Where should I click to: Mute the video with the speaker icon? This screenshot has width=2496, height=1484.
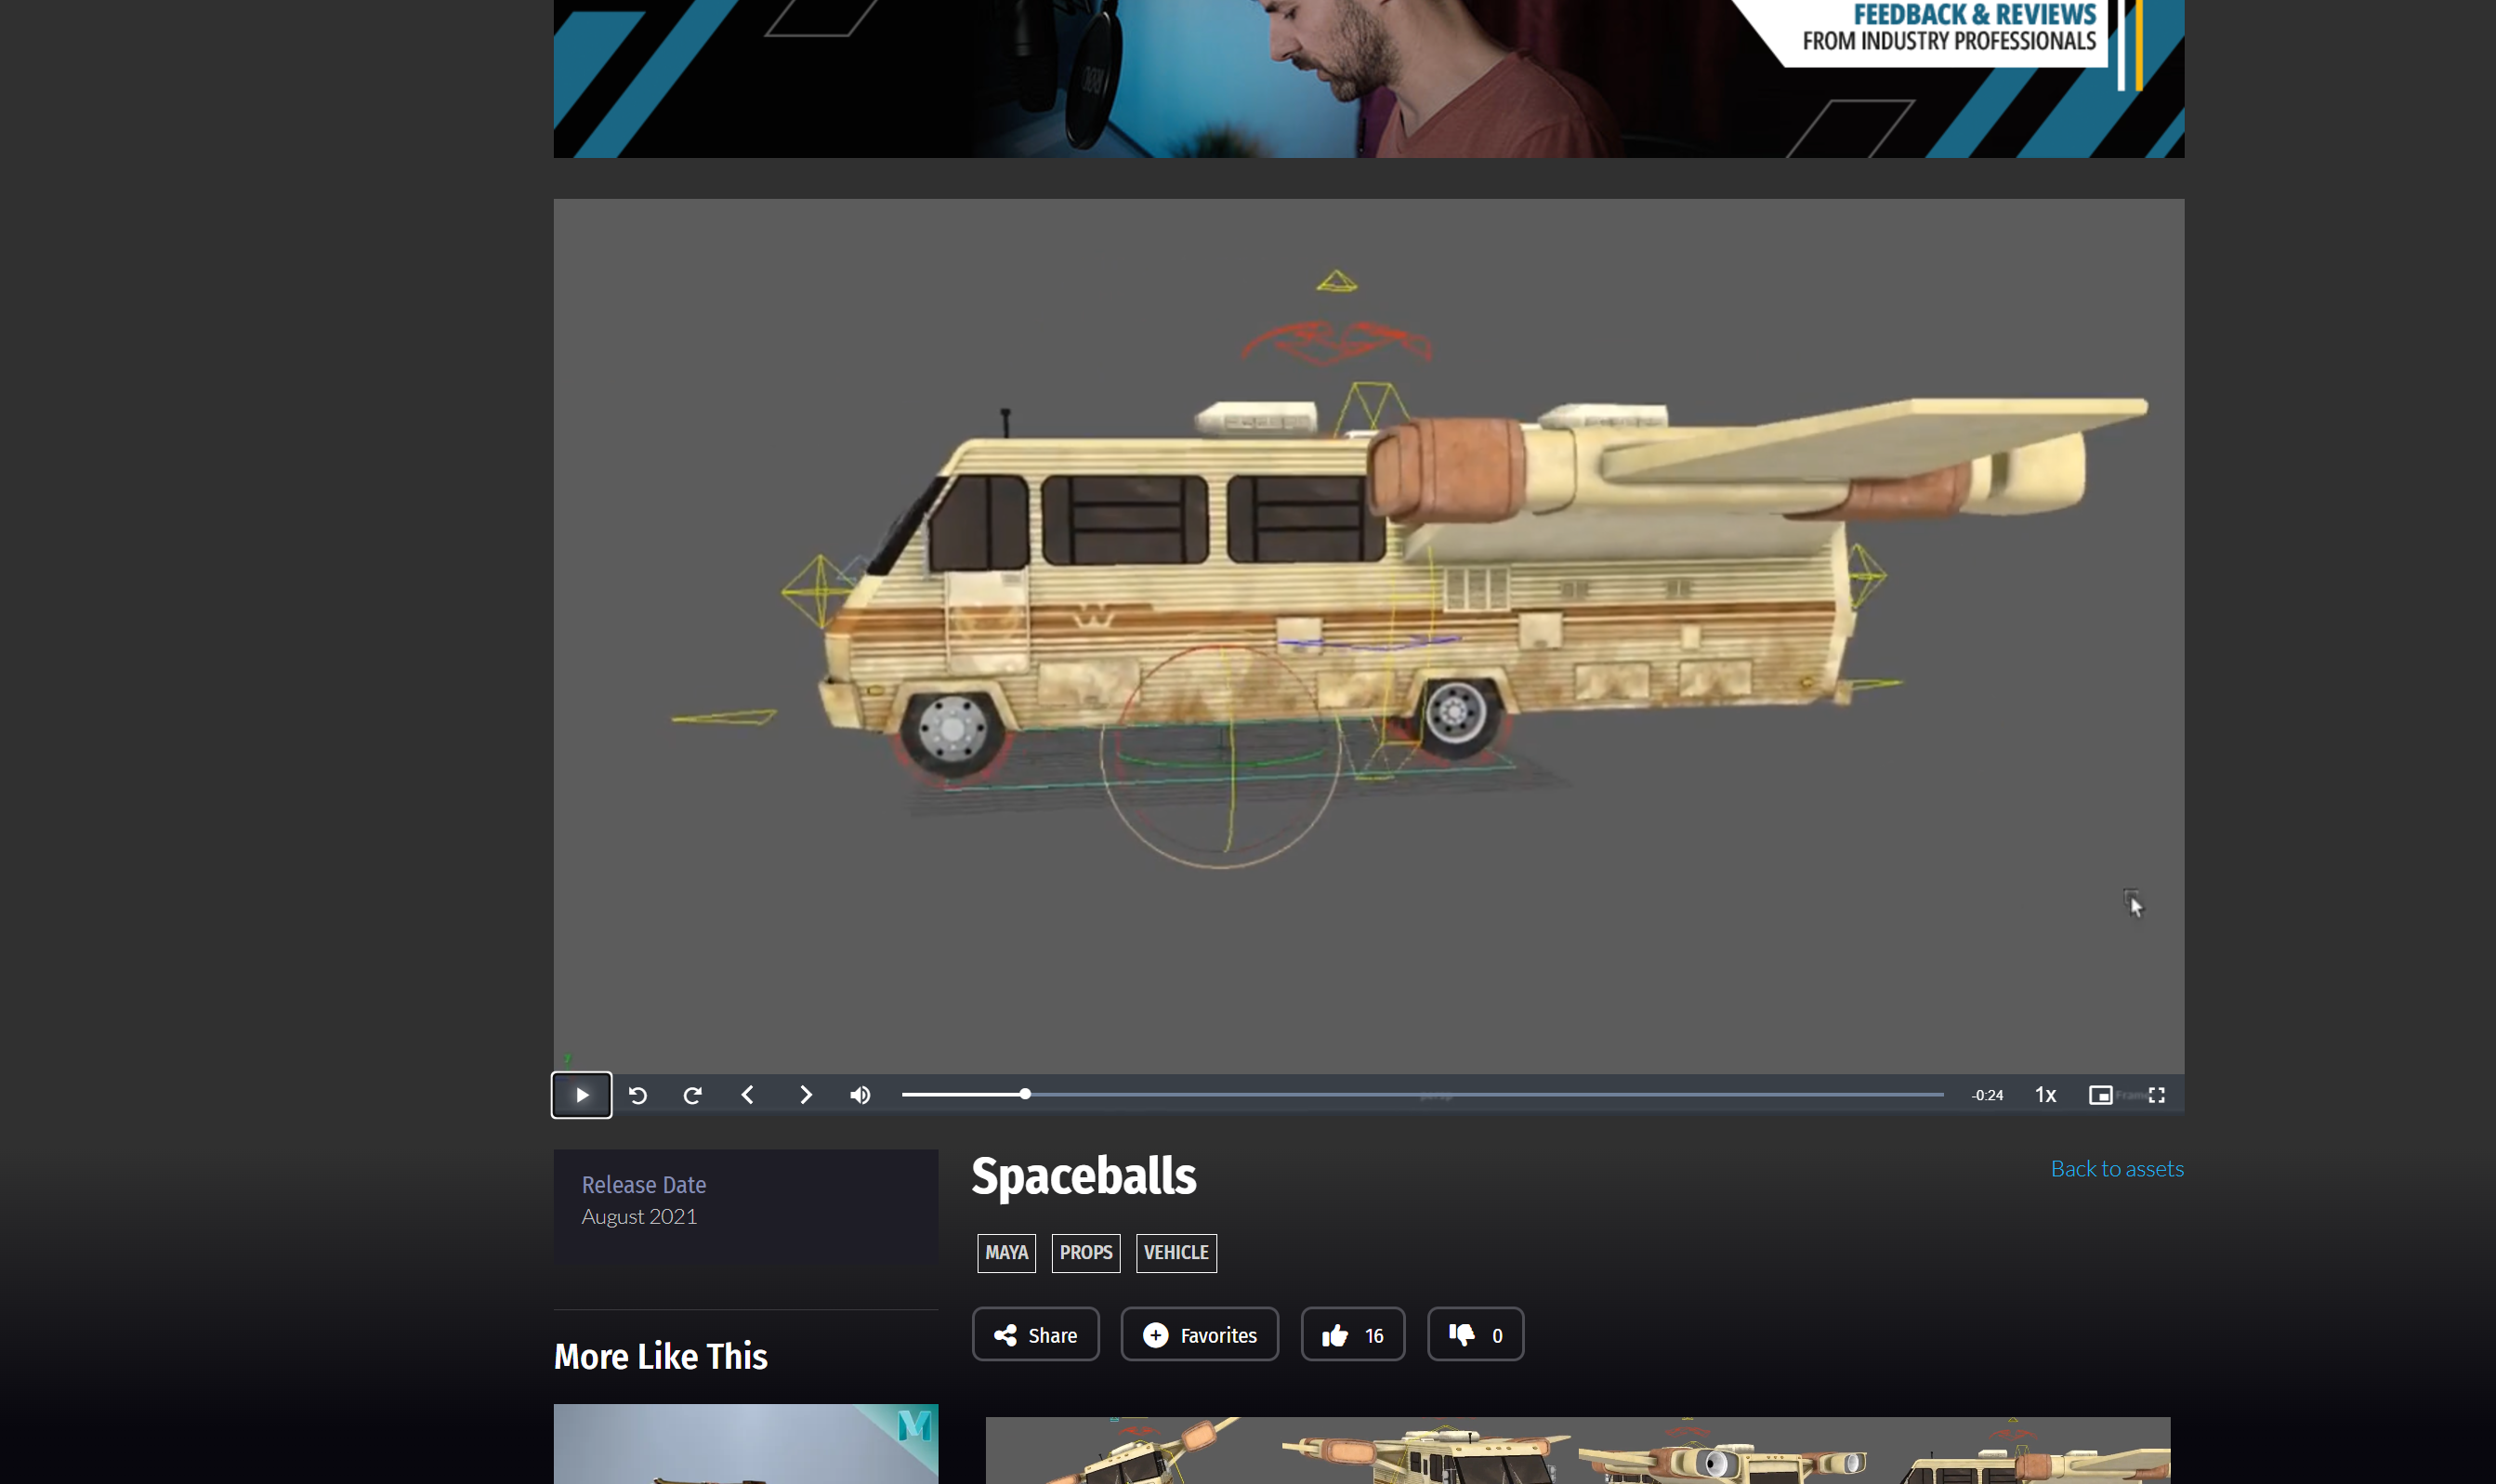point(860,1095)
